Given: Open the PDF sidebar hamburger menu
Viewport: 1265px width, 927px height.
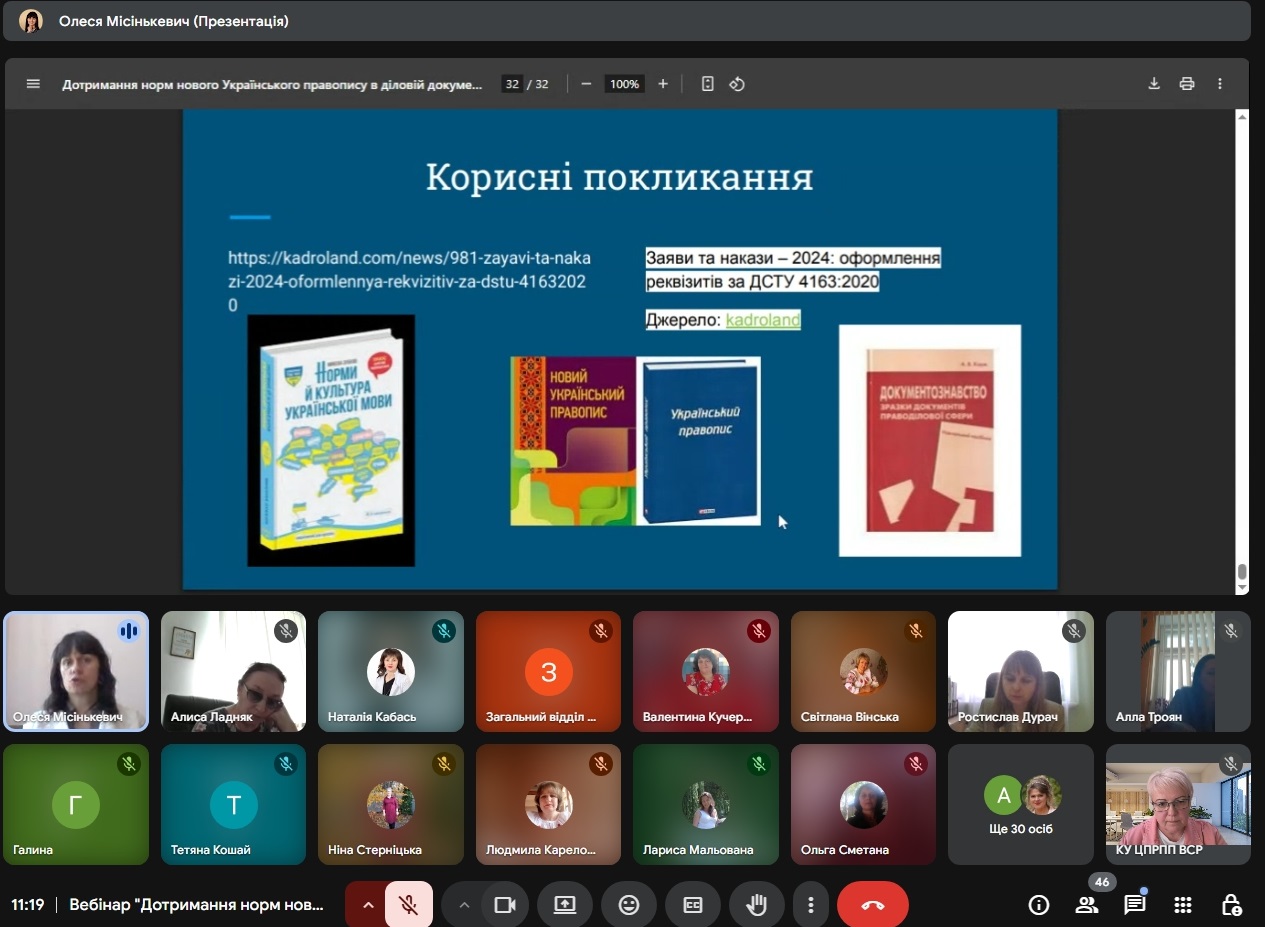Looking at the screenshot, I should point(33,84).
